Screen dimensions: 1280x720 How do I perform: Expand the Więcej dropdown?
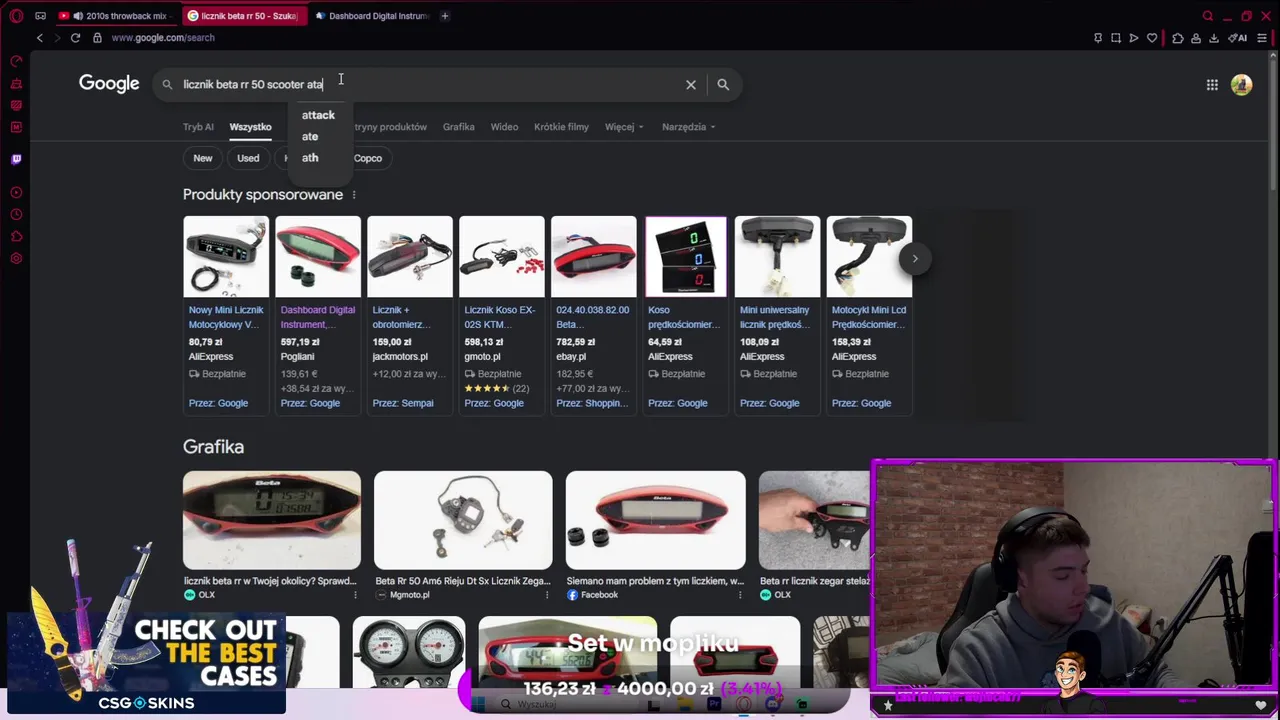click(x=624, y=127)
